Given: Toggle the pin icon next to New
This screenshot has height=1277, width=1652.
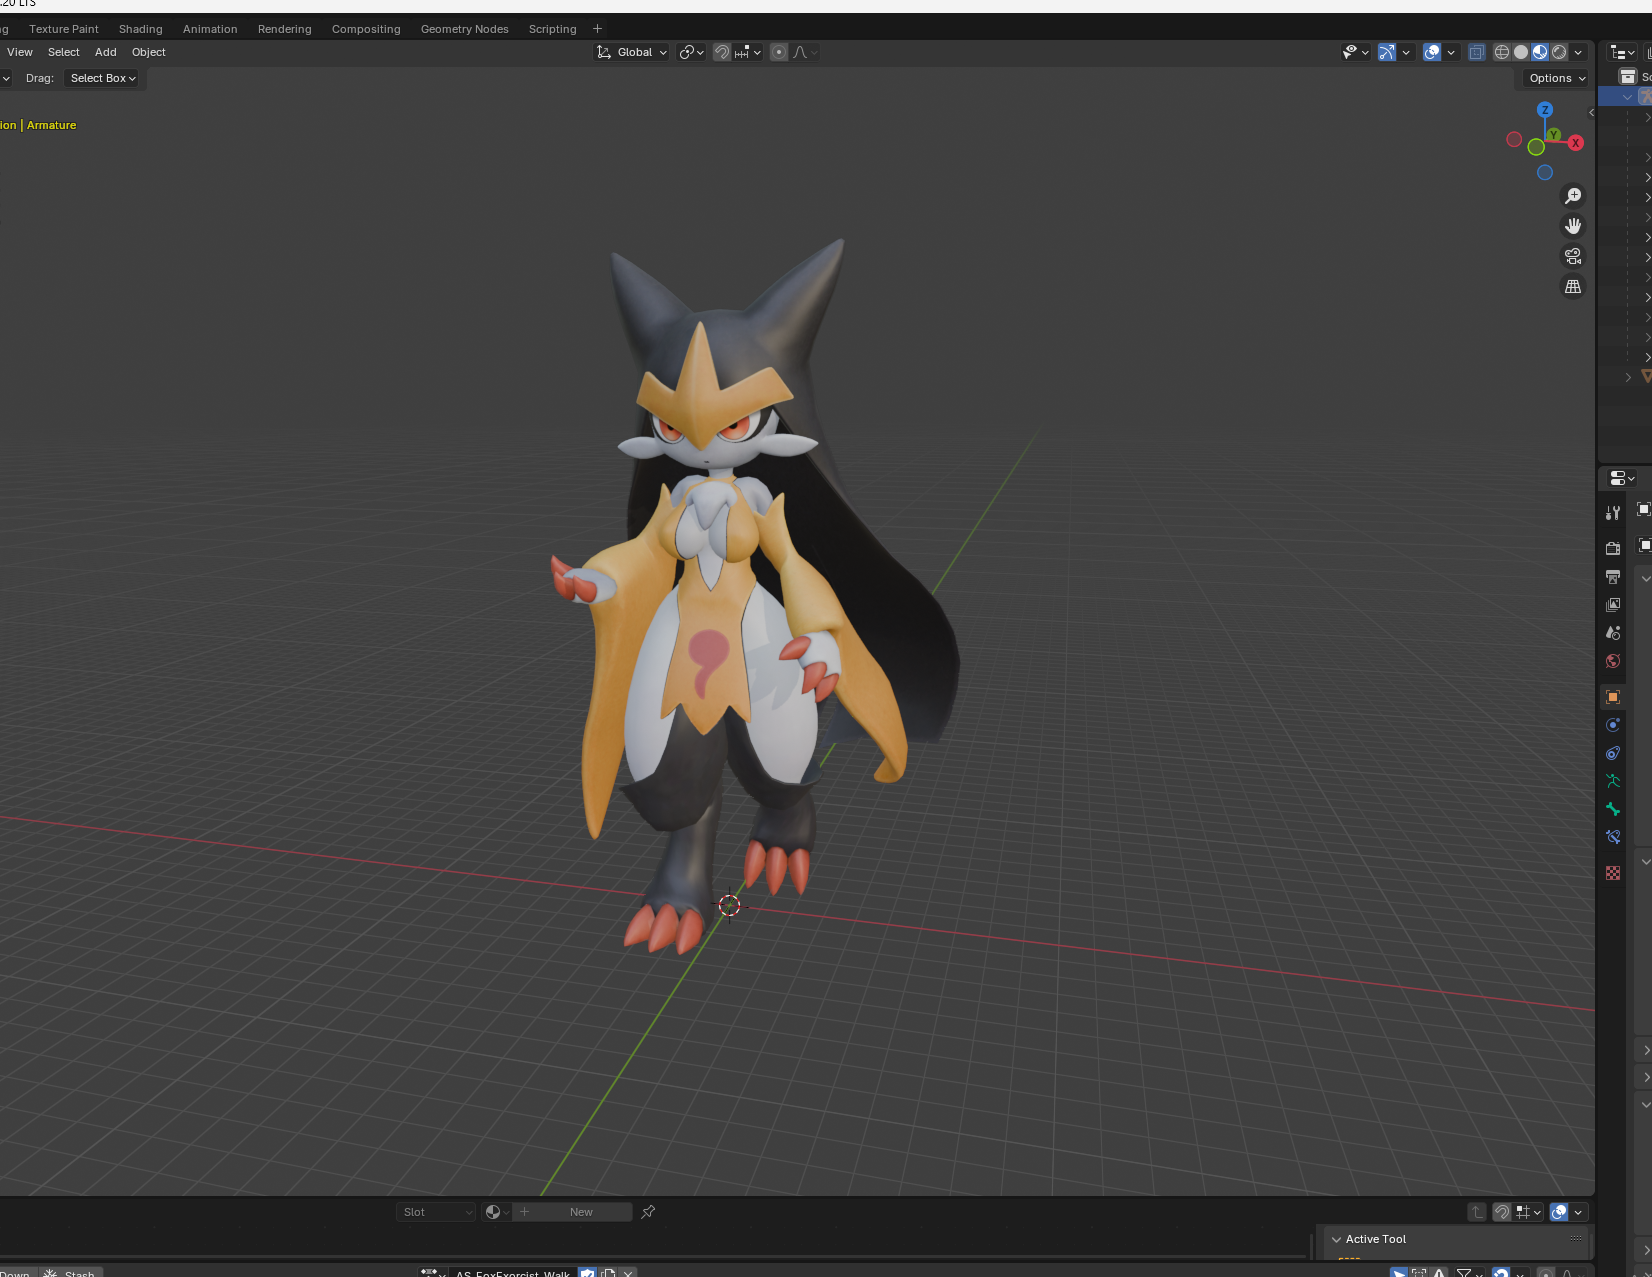Looking at the screenshot, I should [x=648, y=1212].
